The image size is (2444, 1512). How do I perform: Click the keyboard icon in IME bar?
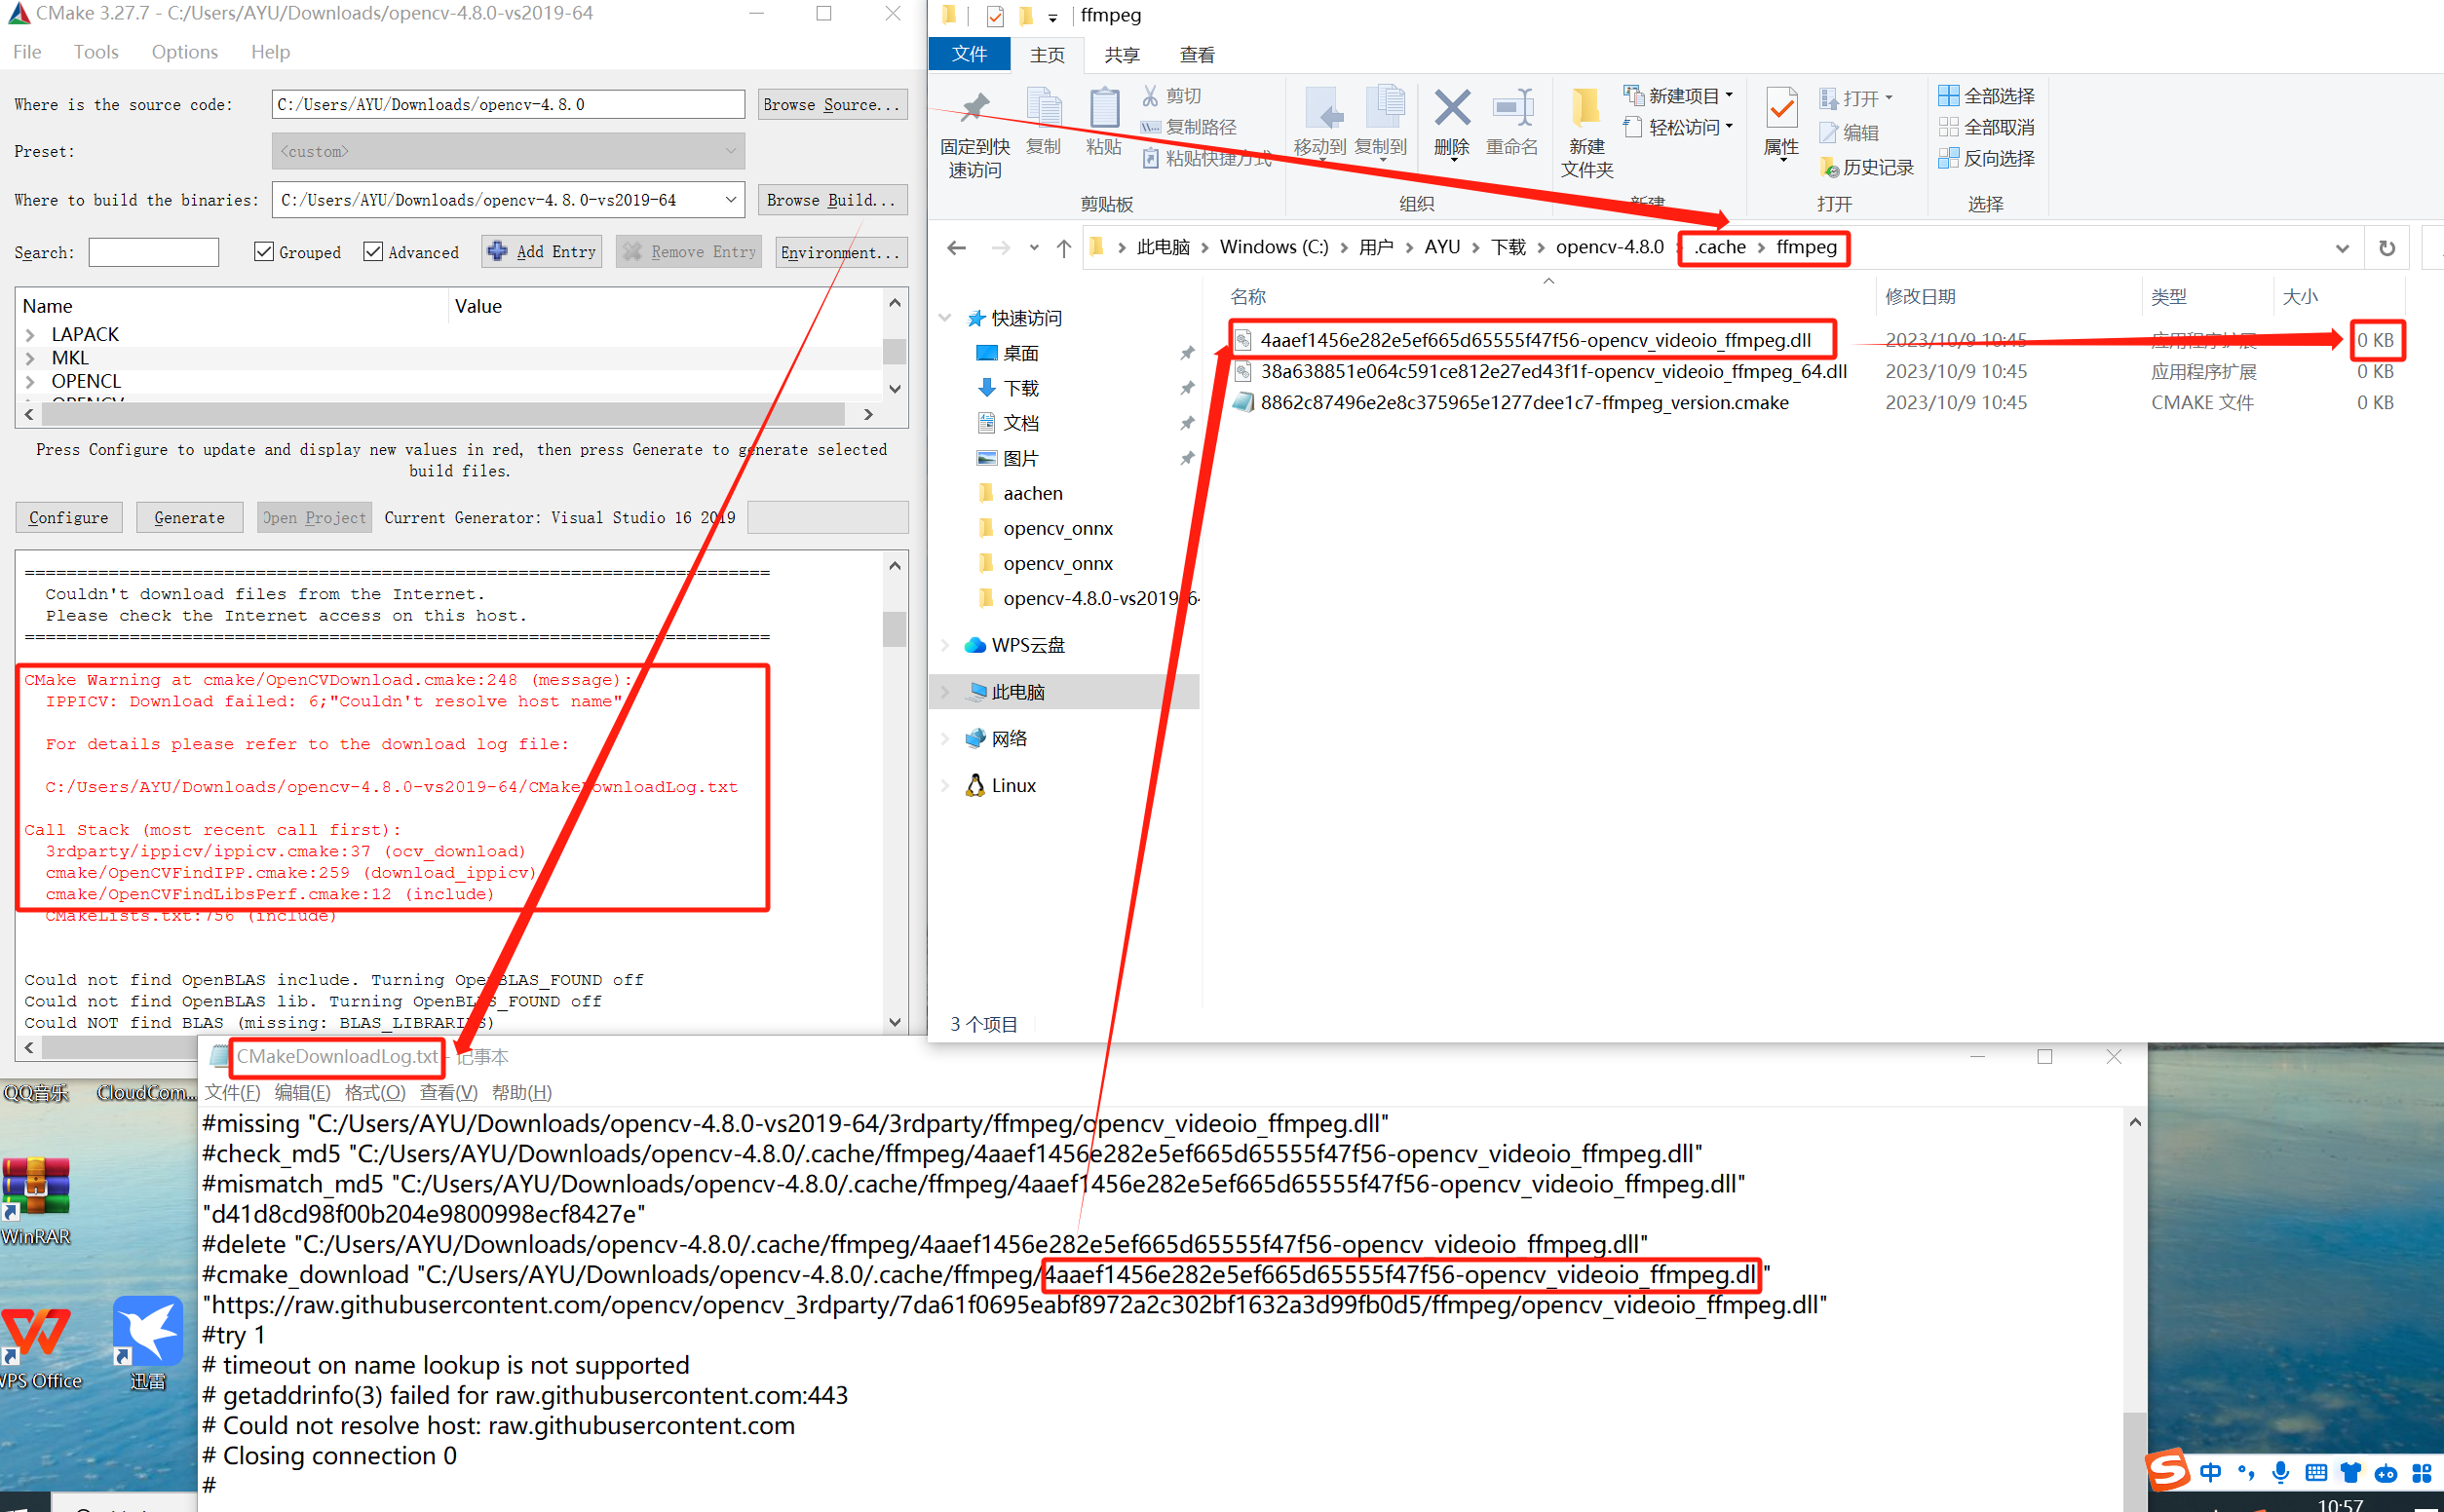click(2315, 1472)
